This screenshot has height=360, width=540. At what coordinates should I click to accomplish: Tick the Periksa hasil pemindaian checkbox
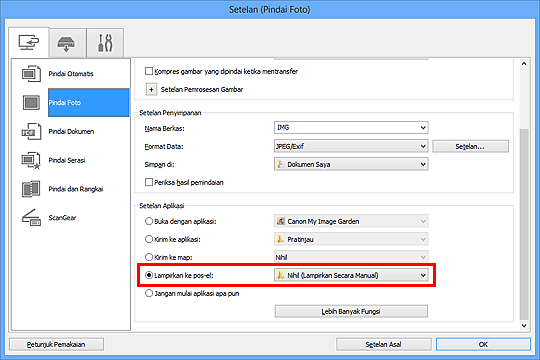click(x=149, y=182)
